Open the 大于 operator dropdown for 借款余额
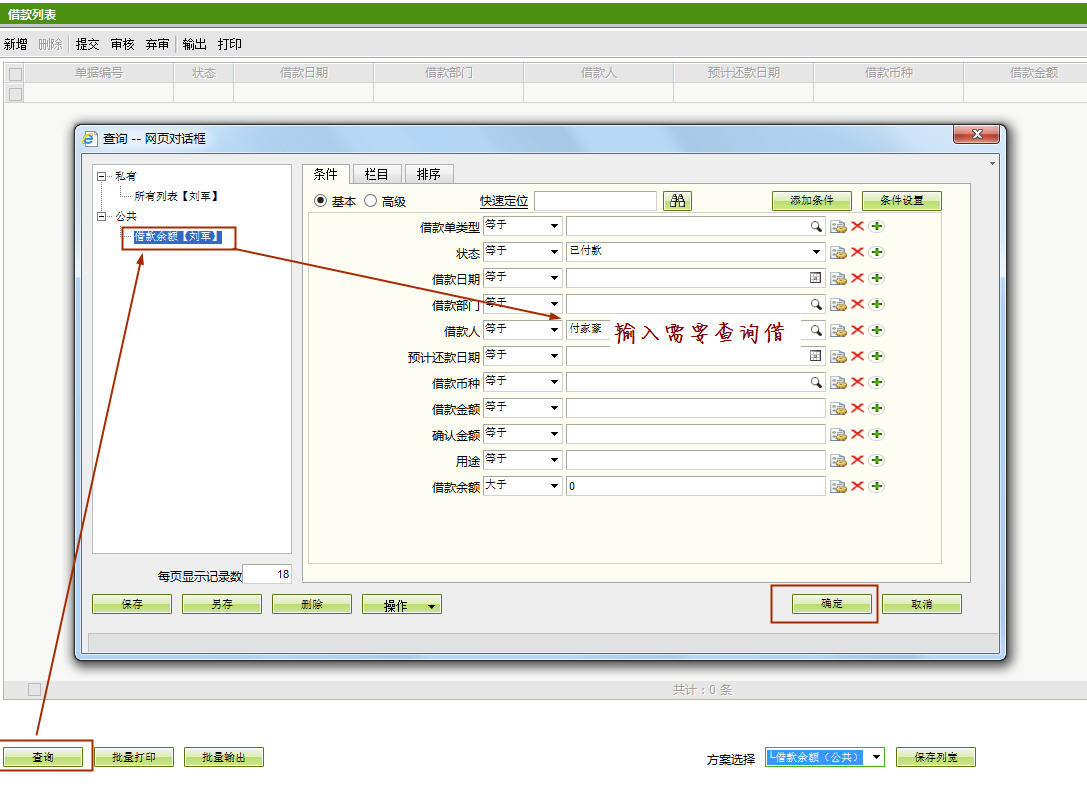The image size is (1087, 793). coord(554,486)
